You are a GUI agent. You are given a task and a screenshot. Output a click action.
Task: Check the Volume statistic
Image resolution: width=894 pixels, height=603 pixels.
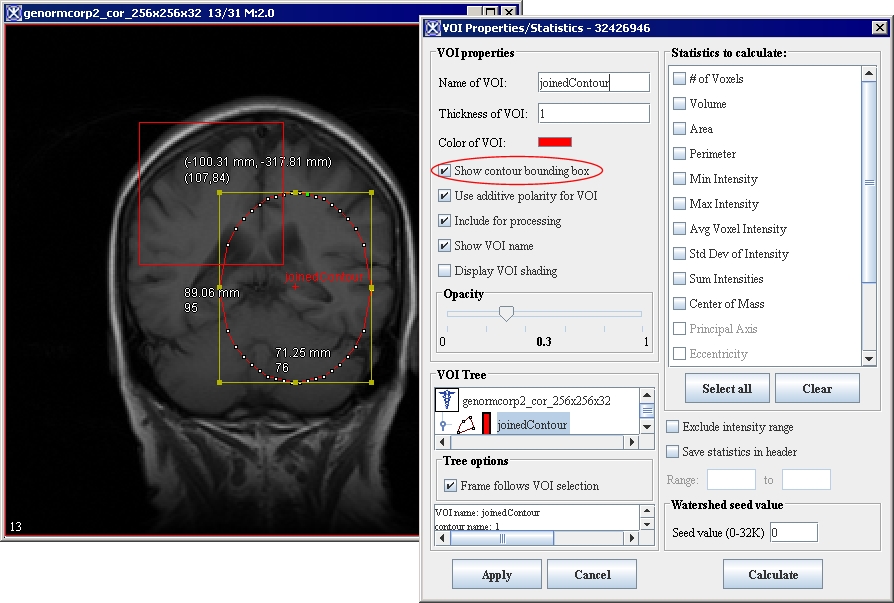(x=680, y=104)
